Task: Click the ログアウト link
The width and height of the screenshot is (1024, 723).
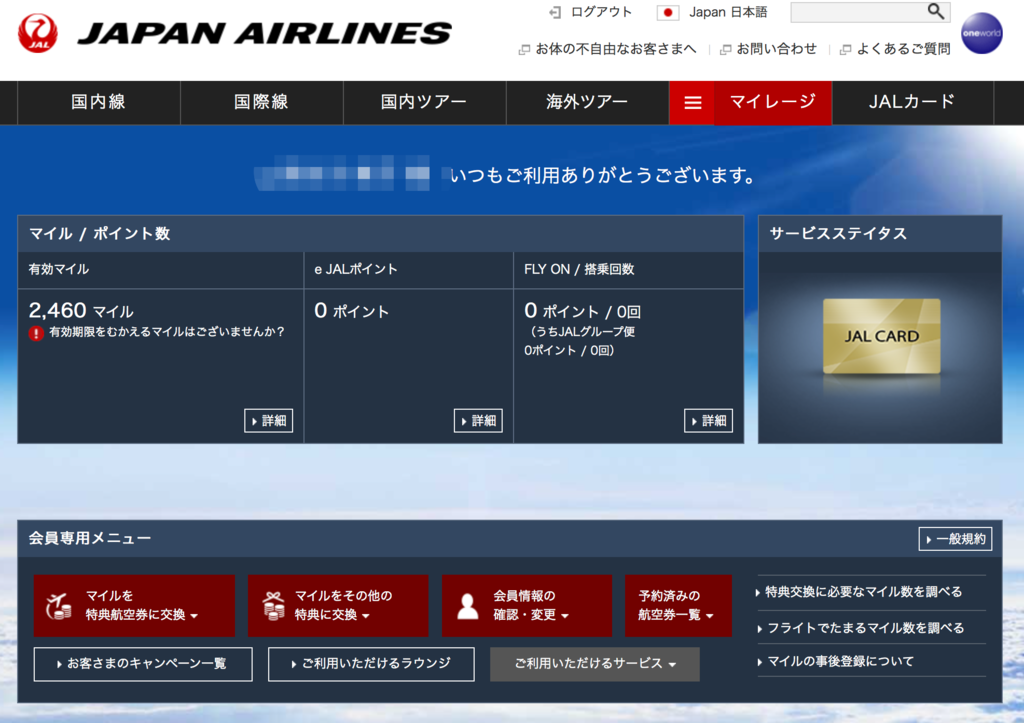Action: pos(601,12)
